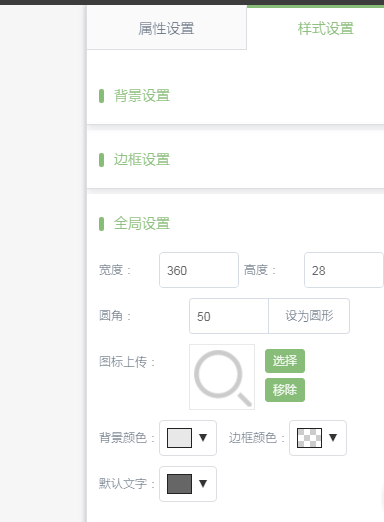Click the dark gray 默认文字 color swatch
The image size is (384, 522).
click(179, 484)
